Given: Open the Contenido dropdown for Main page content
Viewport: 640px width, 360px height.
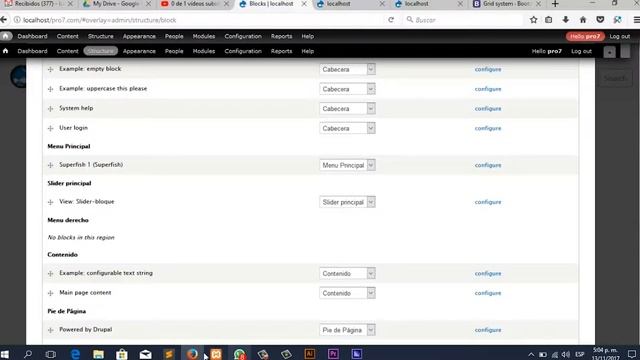Looking at the screenshot, I should [347, 293].
